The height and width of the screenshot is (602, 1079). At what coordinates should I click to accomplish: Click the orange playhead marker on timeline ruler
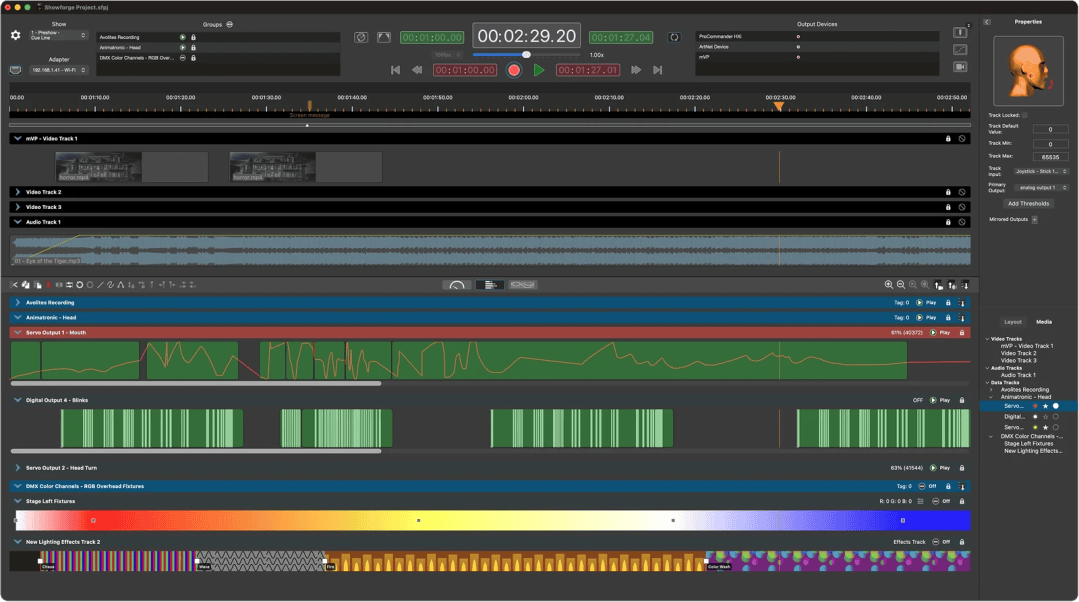point(778,107)
